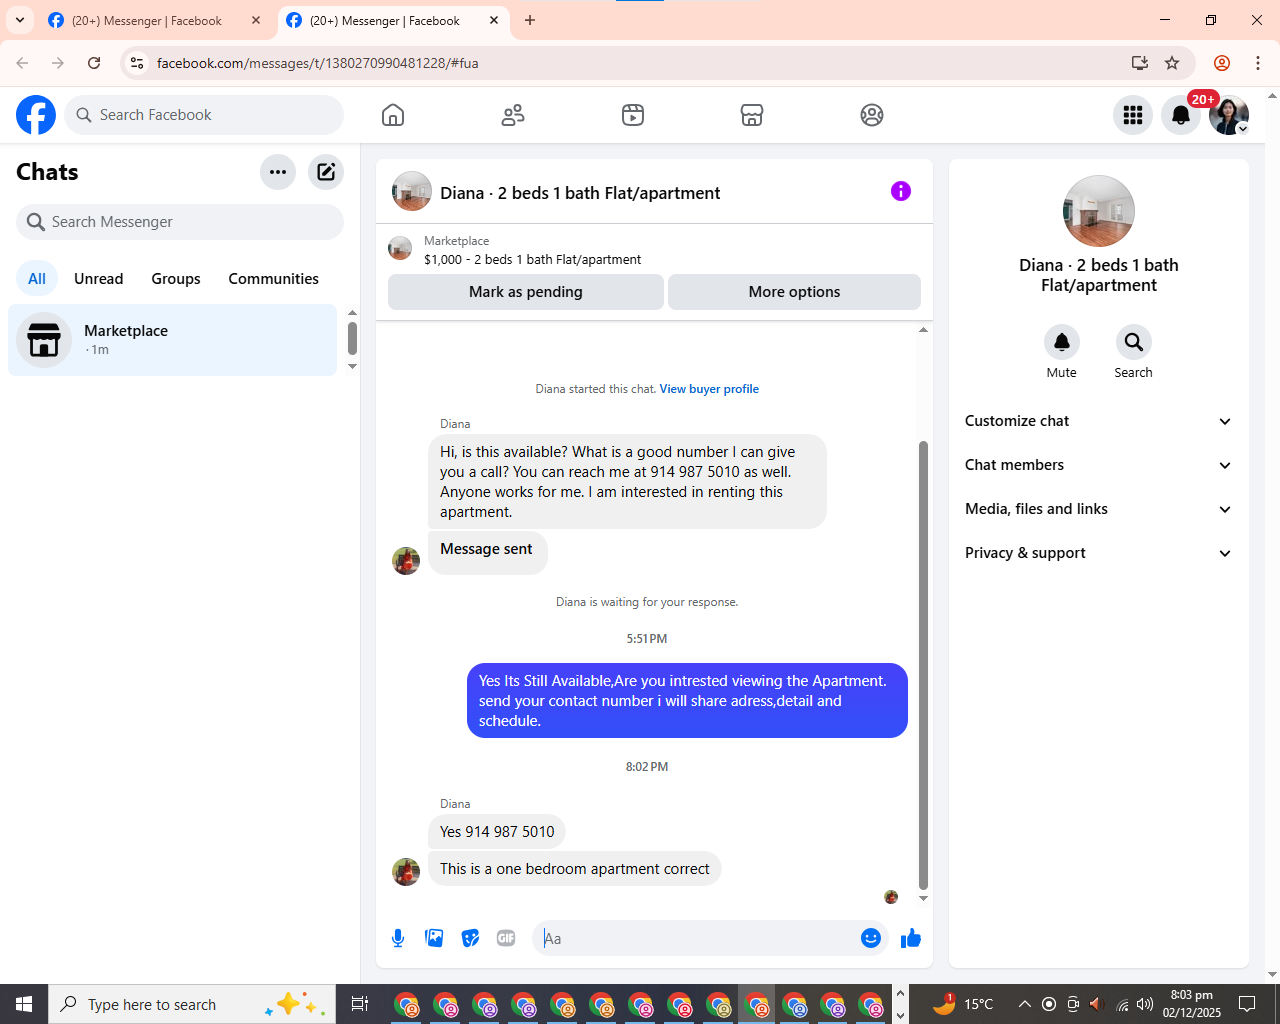Focus the Aa message input box
Screen dimensions: 1280x1024
pos(698,938)
